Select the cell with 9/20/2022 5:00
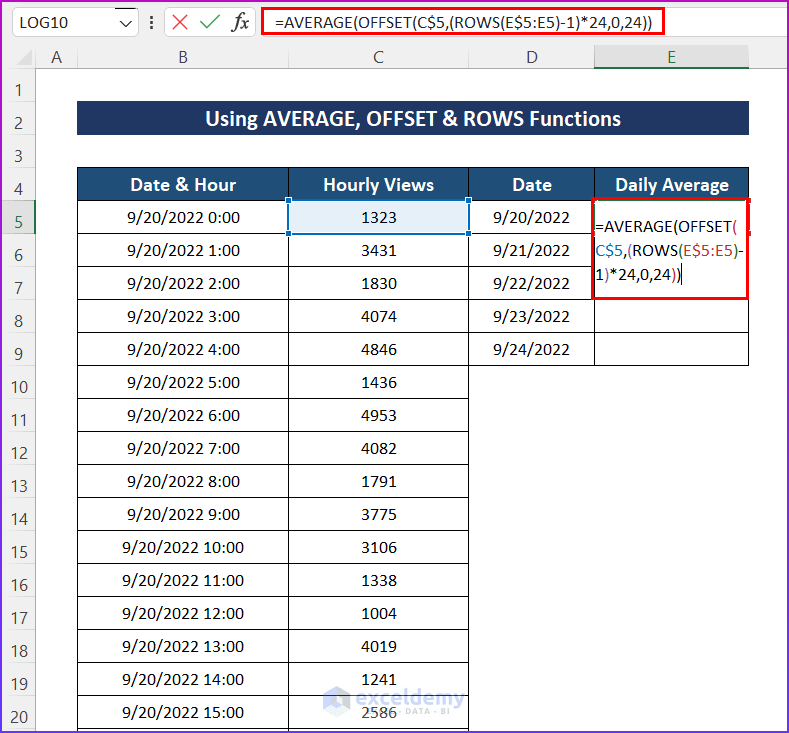The width and height of the screenshot is (789, 733). click(x=183, y=382)
